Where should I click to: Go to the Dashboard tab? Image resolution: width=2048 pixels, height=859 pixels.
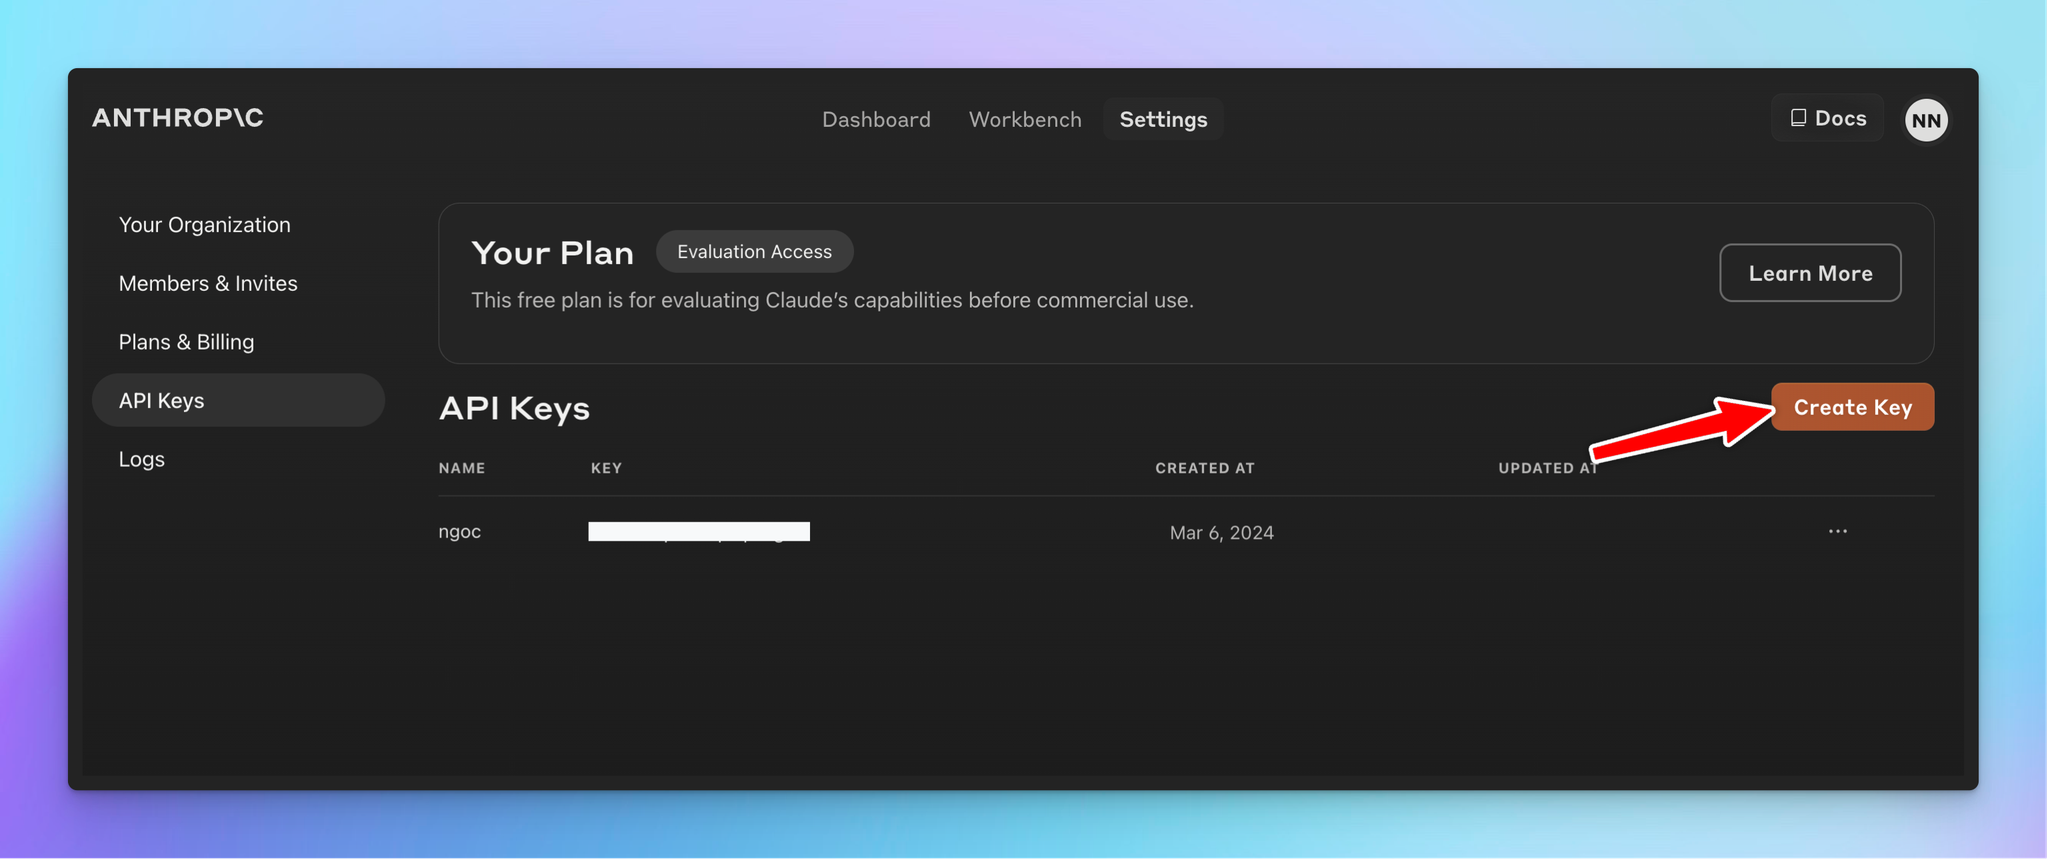click(x=876, y=119)
